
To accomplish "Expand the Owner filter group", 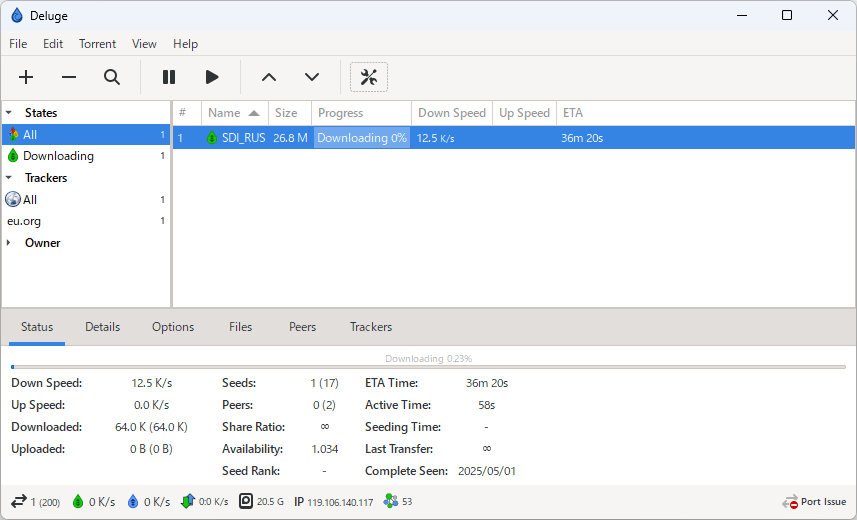I will pos(9,243).
